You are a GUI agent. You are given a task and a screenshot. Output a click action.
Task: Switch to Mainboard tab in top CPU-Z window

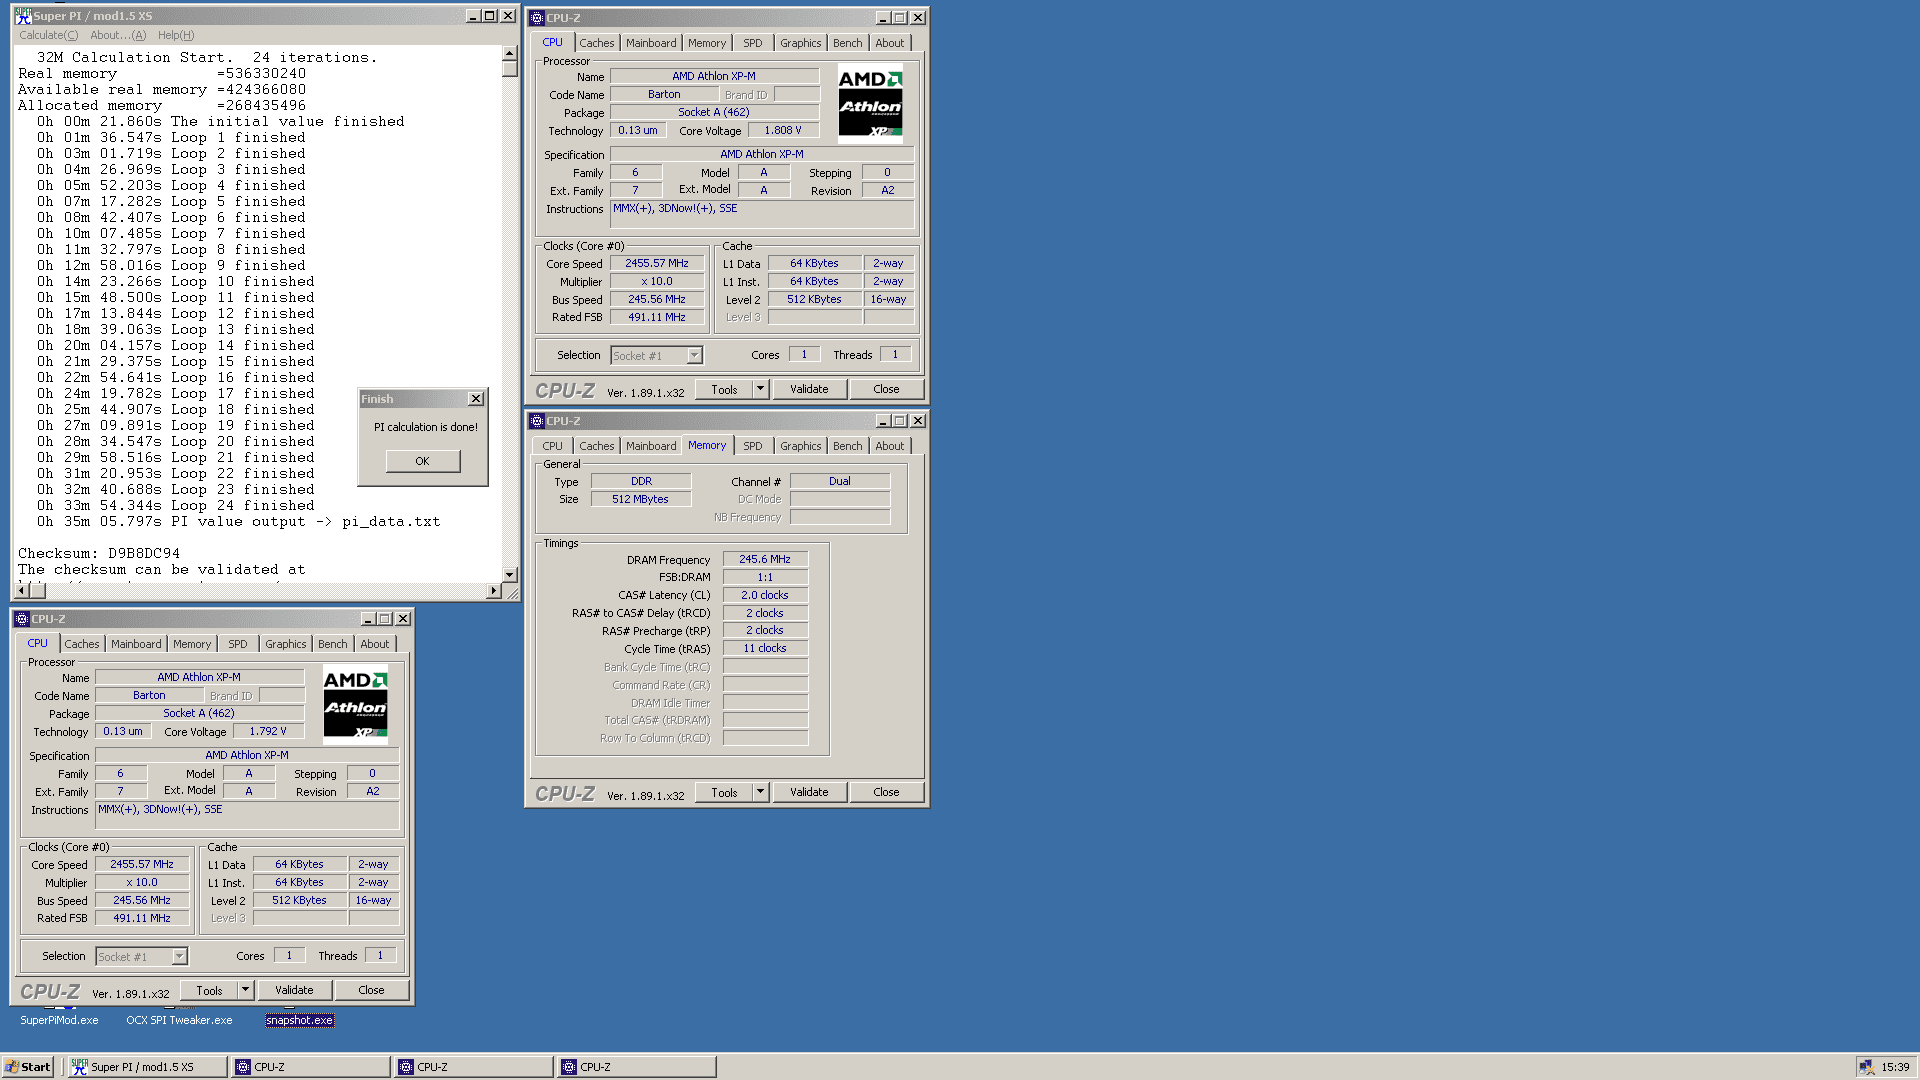[651, 43]
